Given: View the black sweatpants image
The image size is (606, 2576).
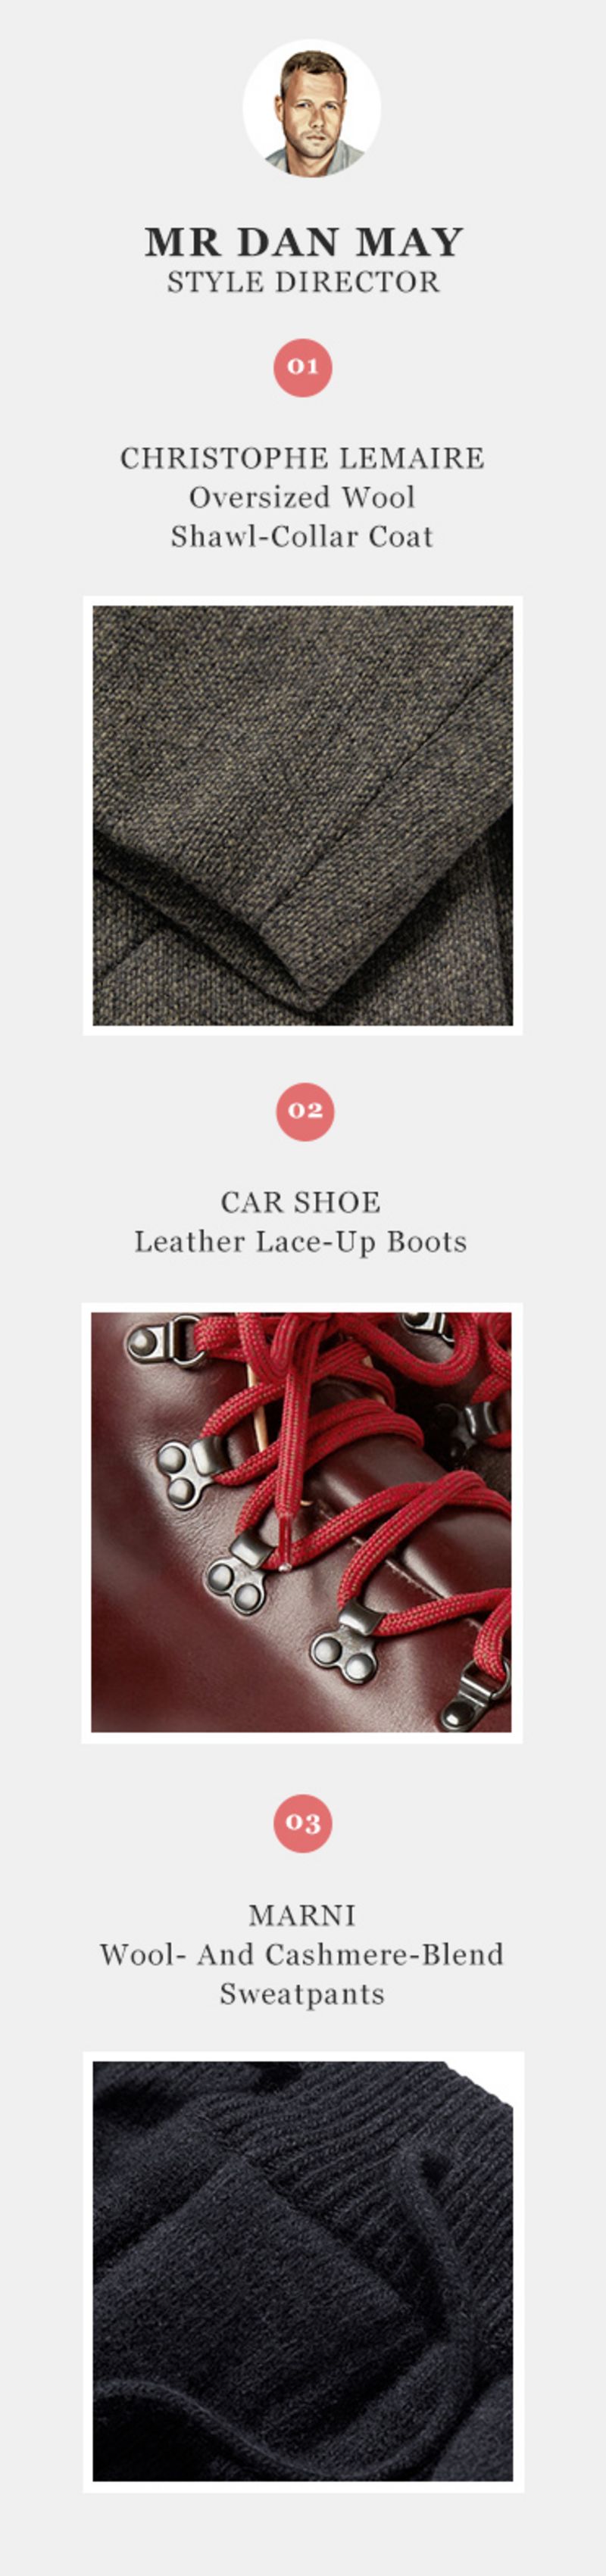Looking at the screenshot, I should point(303,2272).
